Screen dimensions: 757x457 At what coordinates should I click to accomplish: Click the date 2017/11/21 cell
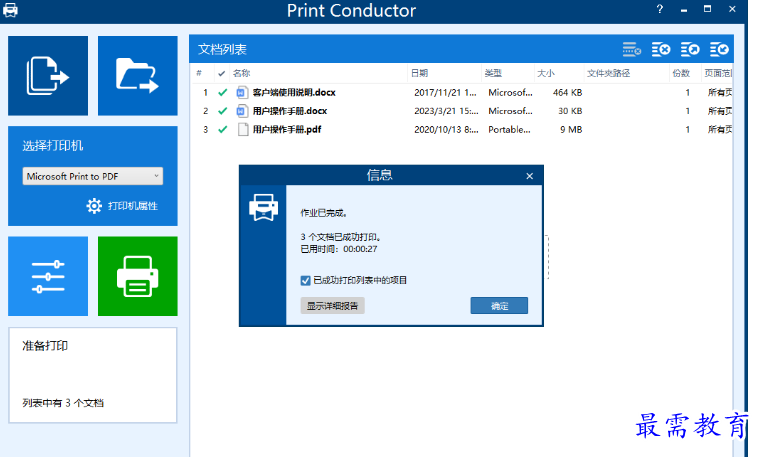tap(445, 92)
